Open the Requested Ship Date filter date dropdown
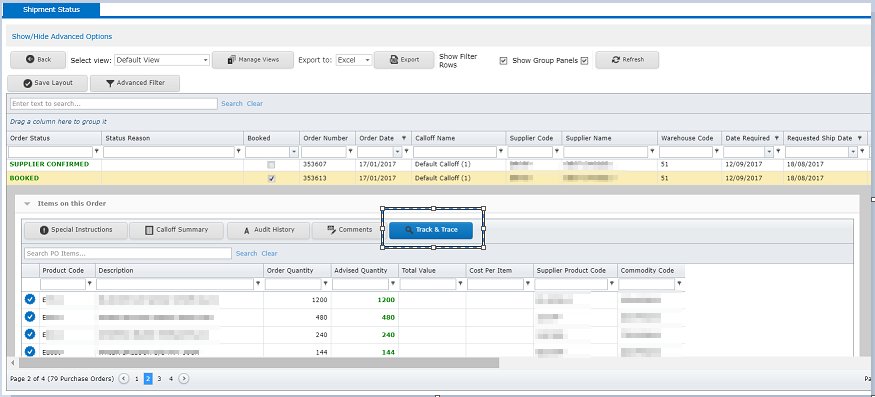Image resolution: width=875 pixels, height=397 pixels. coord(853,152)
